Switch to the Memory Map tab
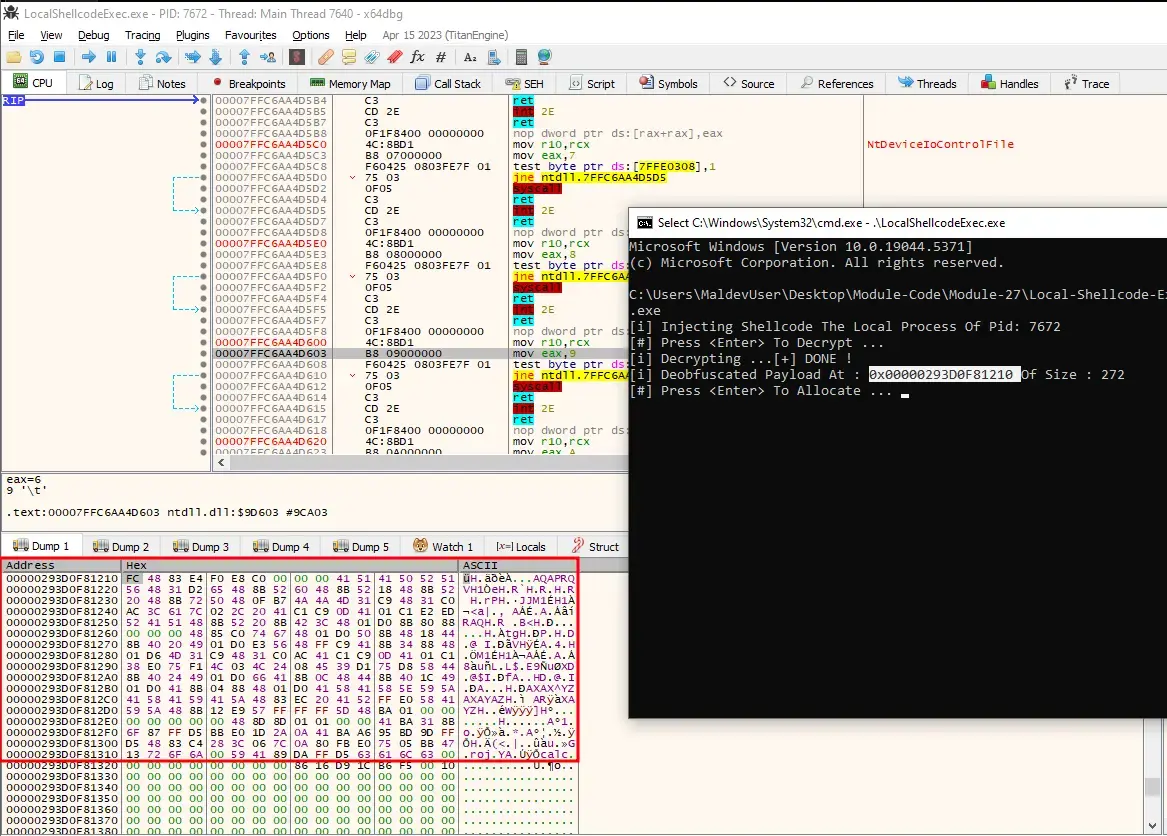Screen dimensions: 1167x836 click(x=350, y=84)
